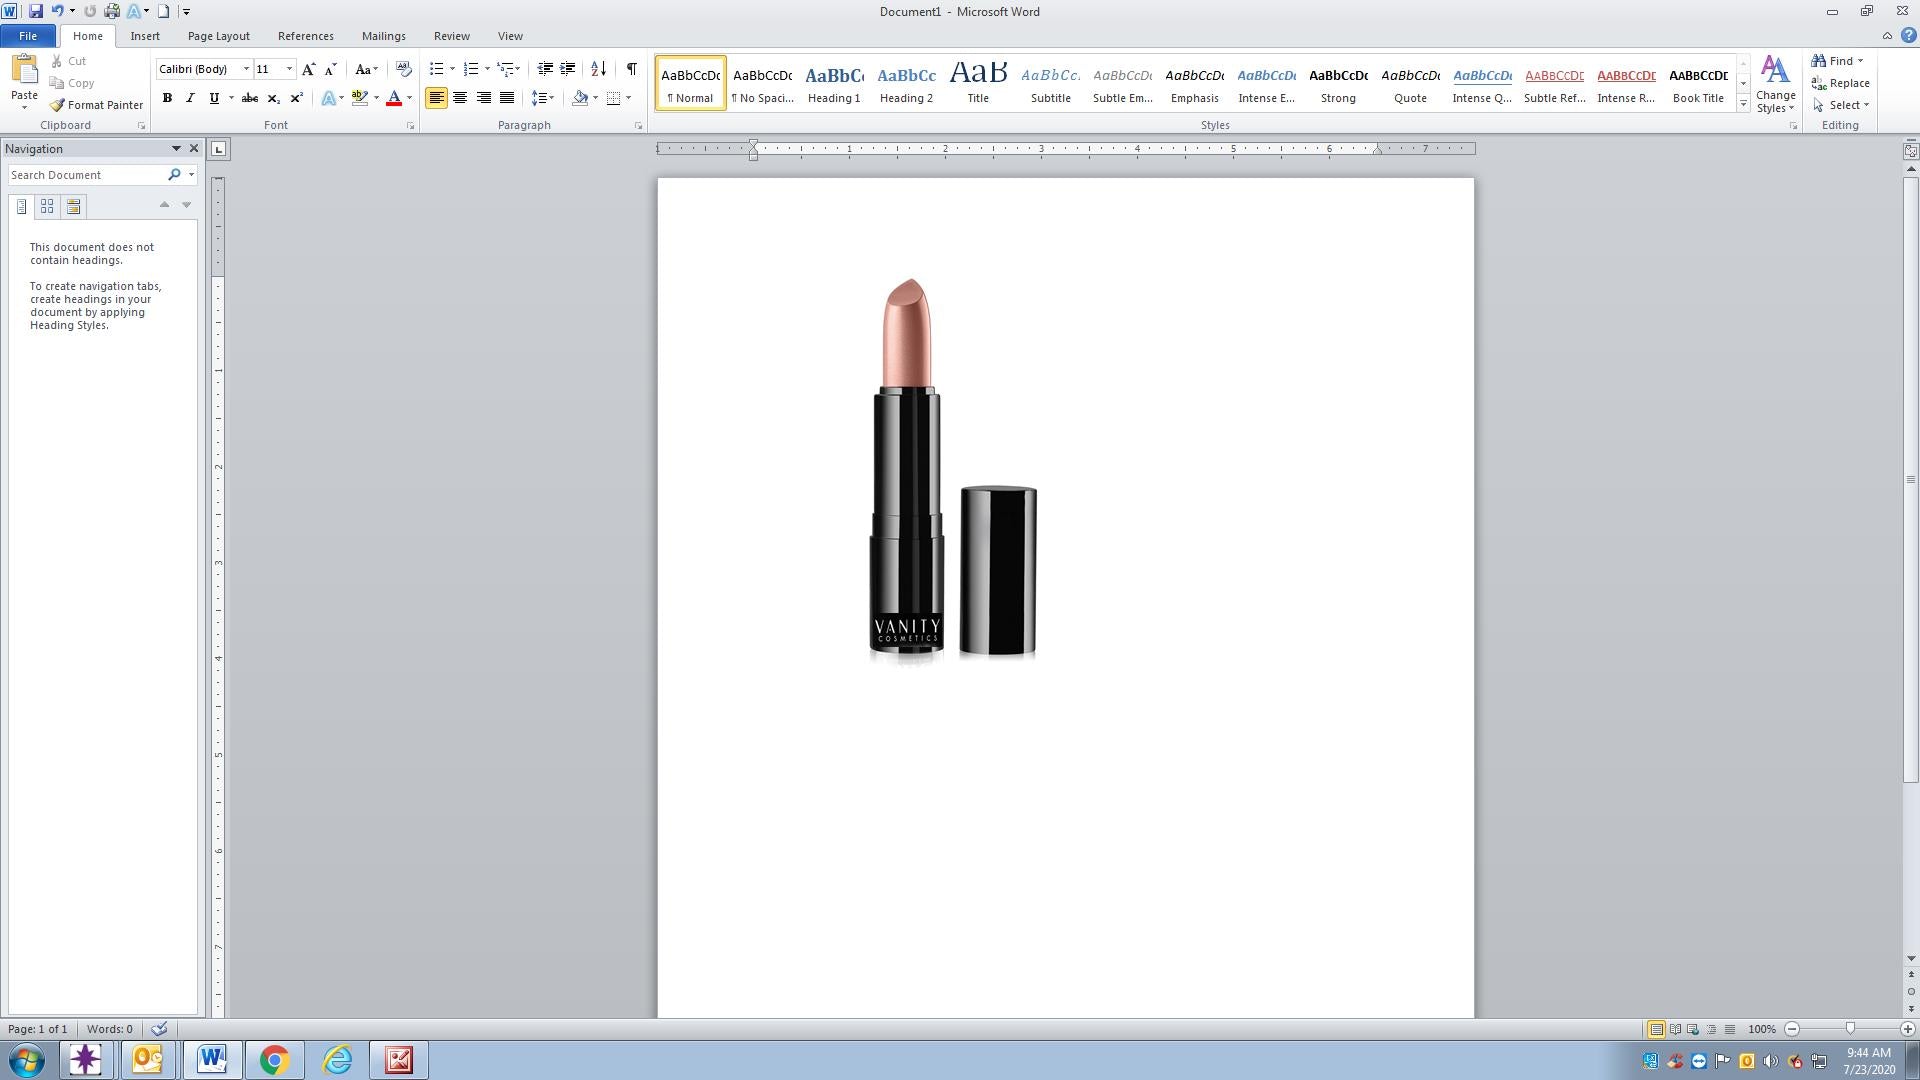The height and width of the screenshot is (1080, 1920).
Task: Click the Replace button
Action: tap(1840, 83)
